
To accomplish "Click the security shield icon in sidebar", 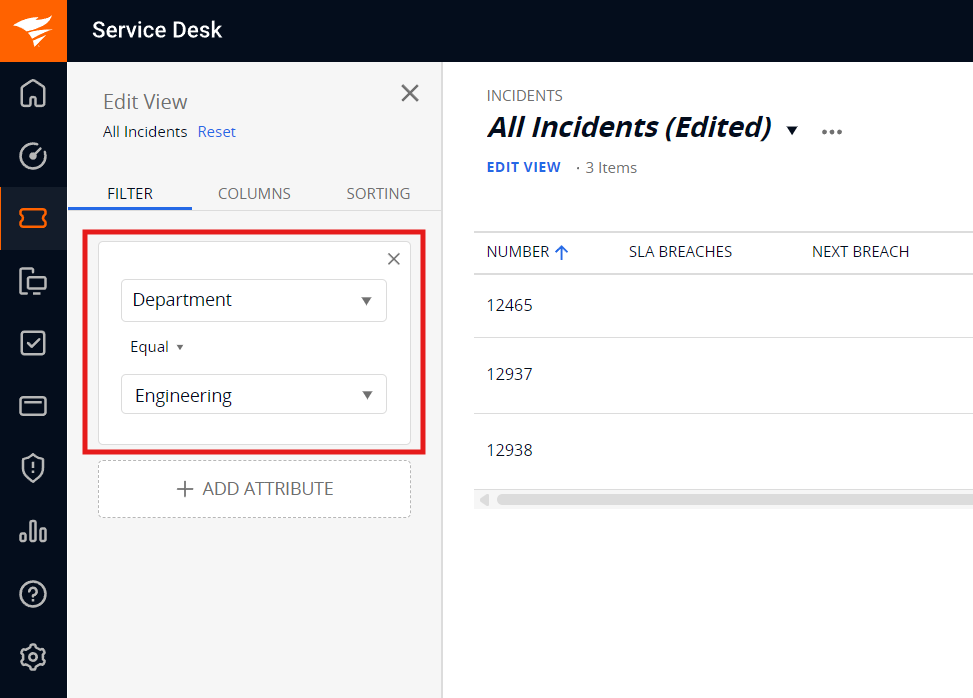I will 33,468.
